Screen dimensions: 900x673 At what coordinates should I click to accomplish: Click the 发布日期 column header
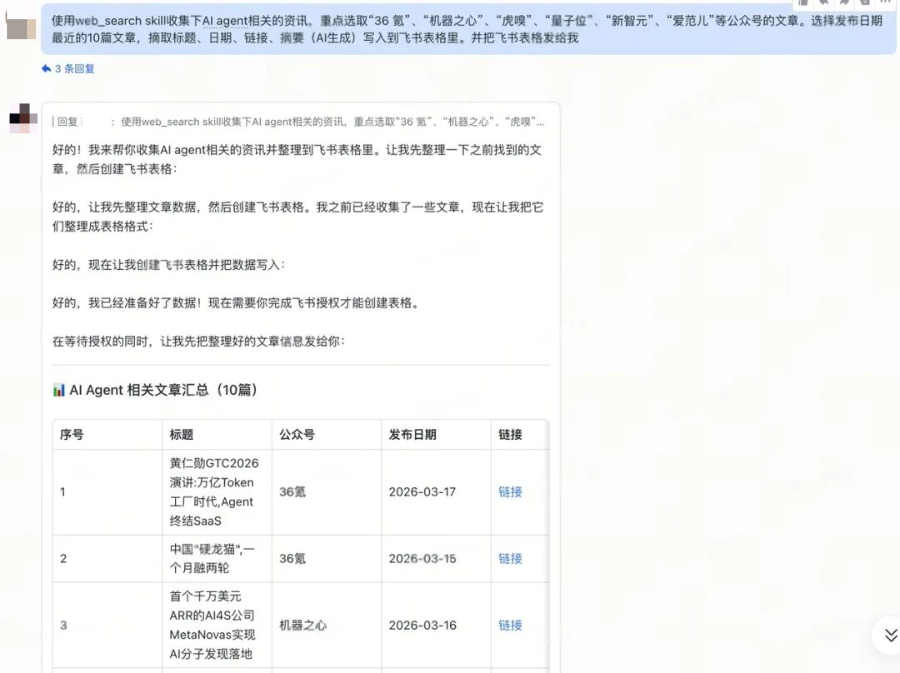pos(436,434)
